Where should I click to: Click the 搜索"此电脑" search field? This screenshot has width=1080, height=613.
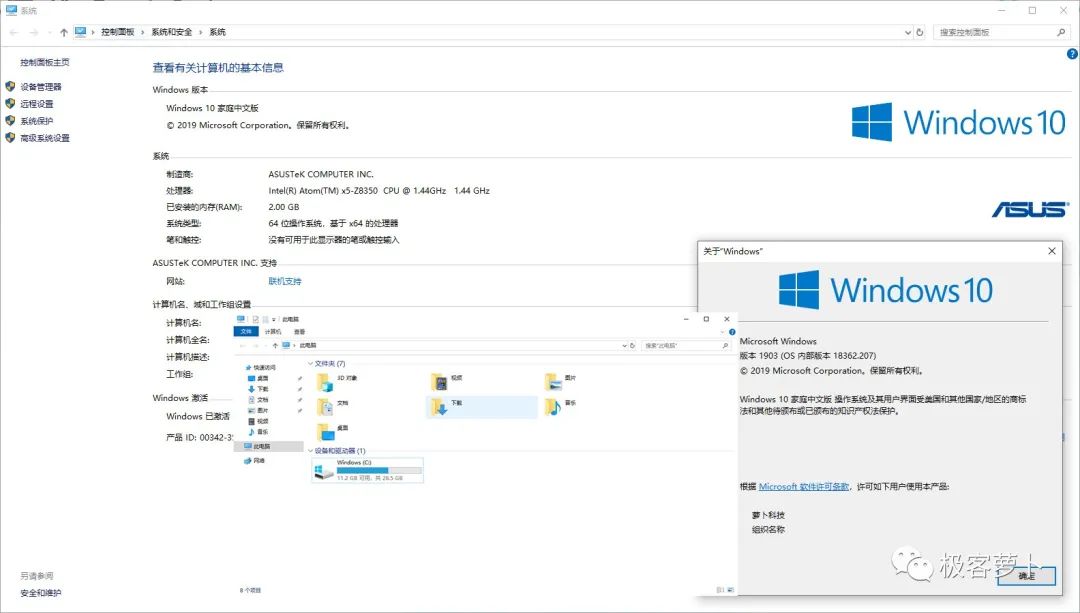(x=686, y=346)
